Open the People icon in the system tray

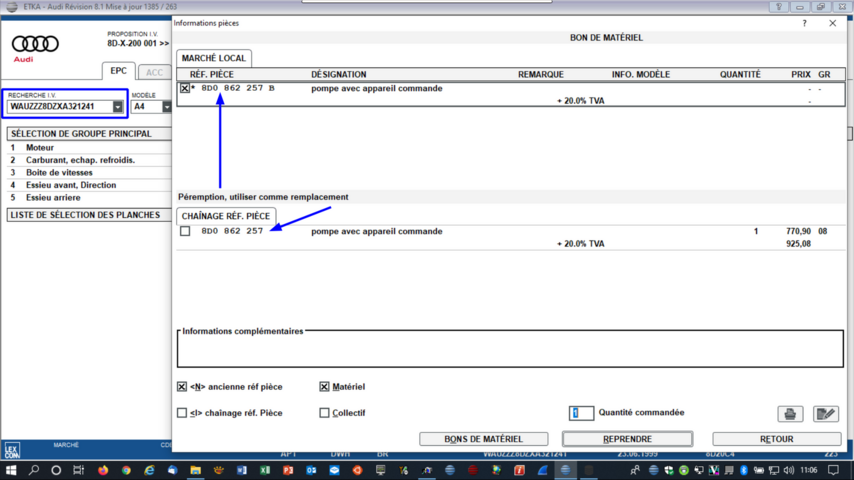635,470
